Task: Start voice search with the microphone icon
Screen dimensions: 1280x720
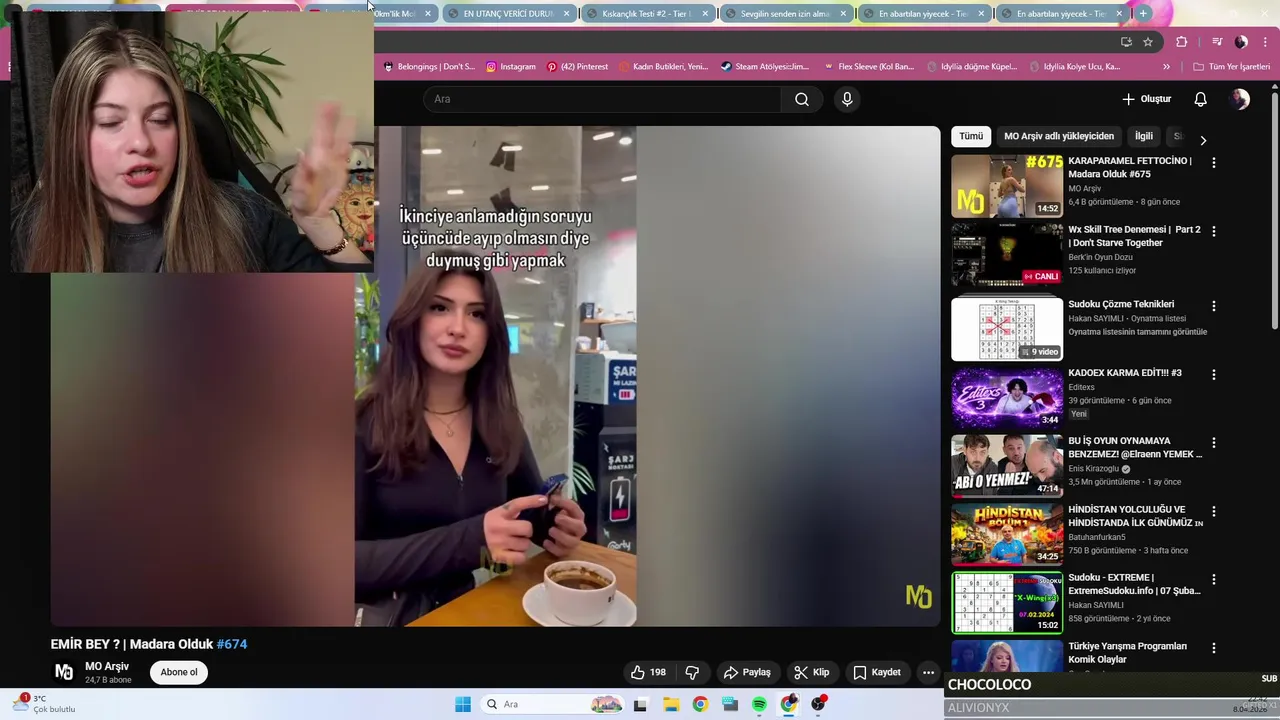Action: (847, 99)
